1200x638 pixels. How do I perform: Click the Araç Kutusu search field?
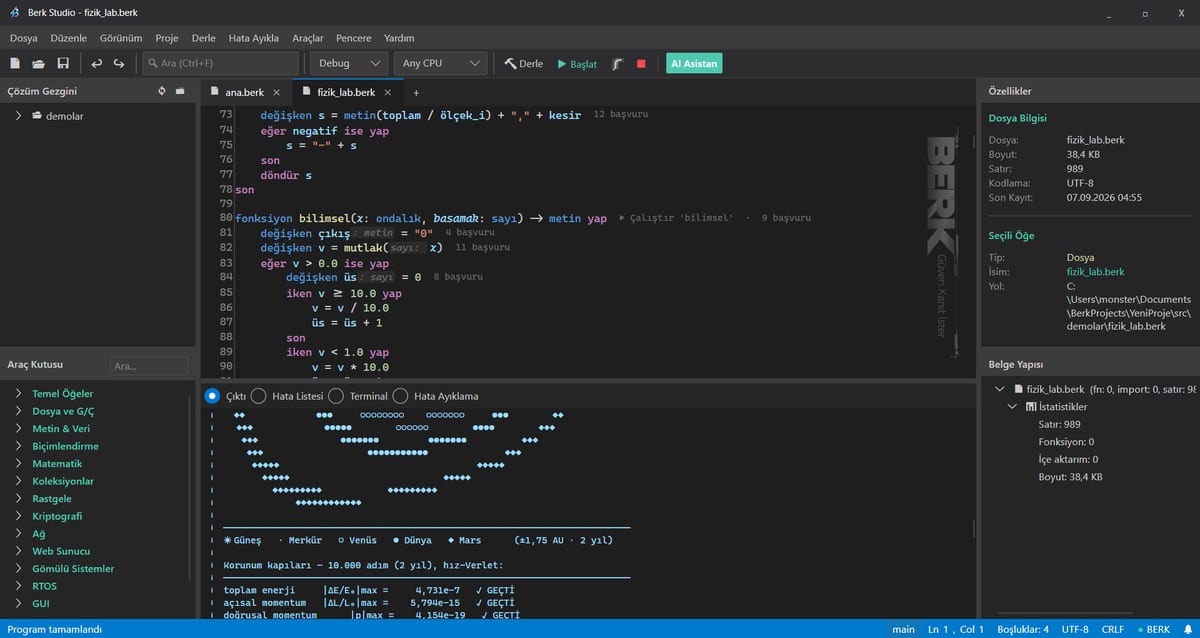(149, 366)
